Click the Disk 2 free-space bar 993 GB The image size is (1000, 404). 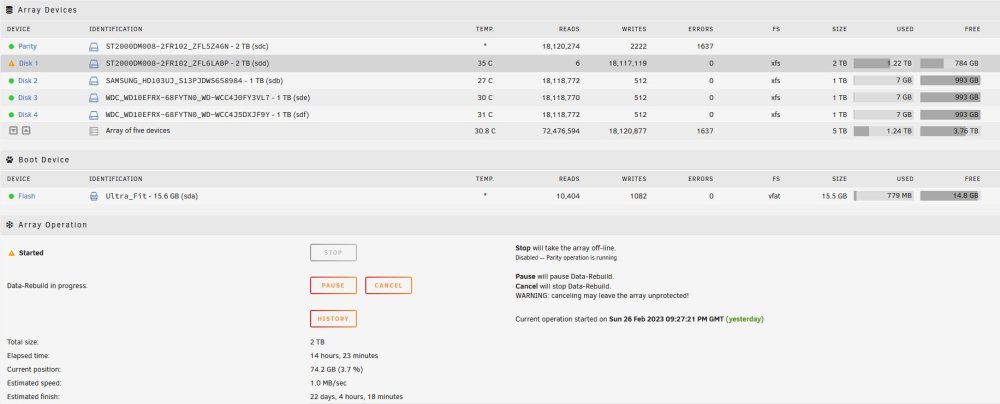950,80
